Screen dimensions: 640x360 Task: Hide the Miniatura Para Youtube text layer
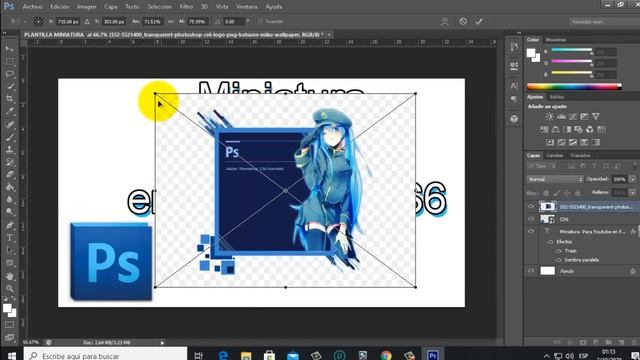(x=531, y=231)
